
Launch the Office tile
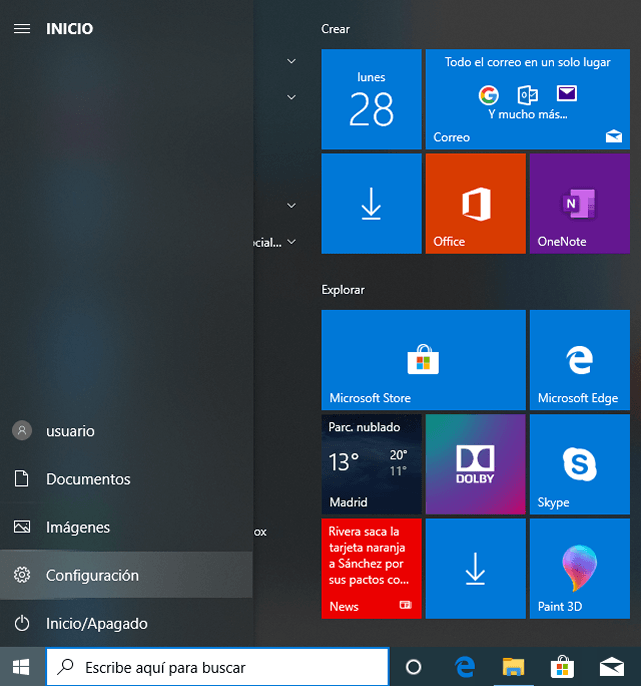click(476, 203)
